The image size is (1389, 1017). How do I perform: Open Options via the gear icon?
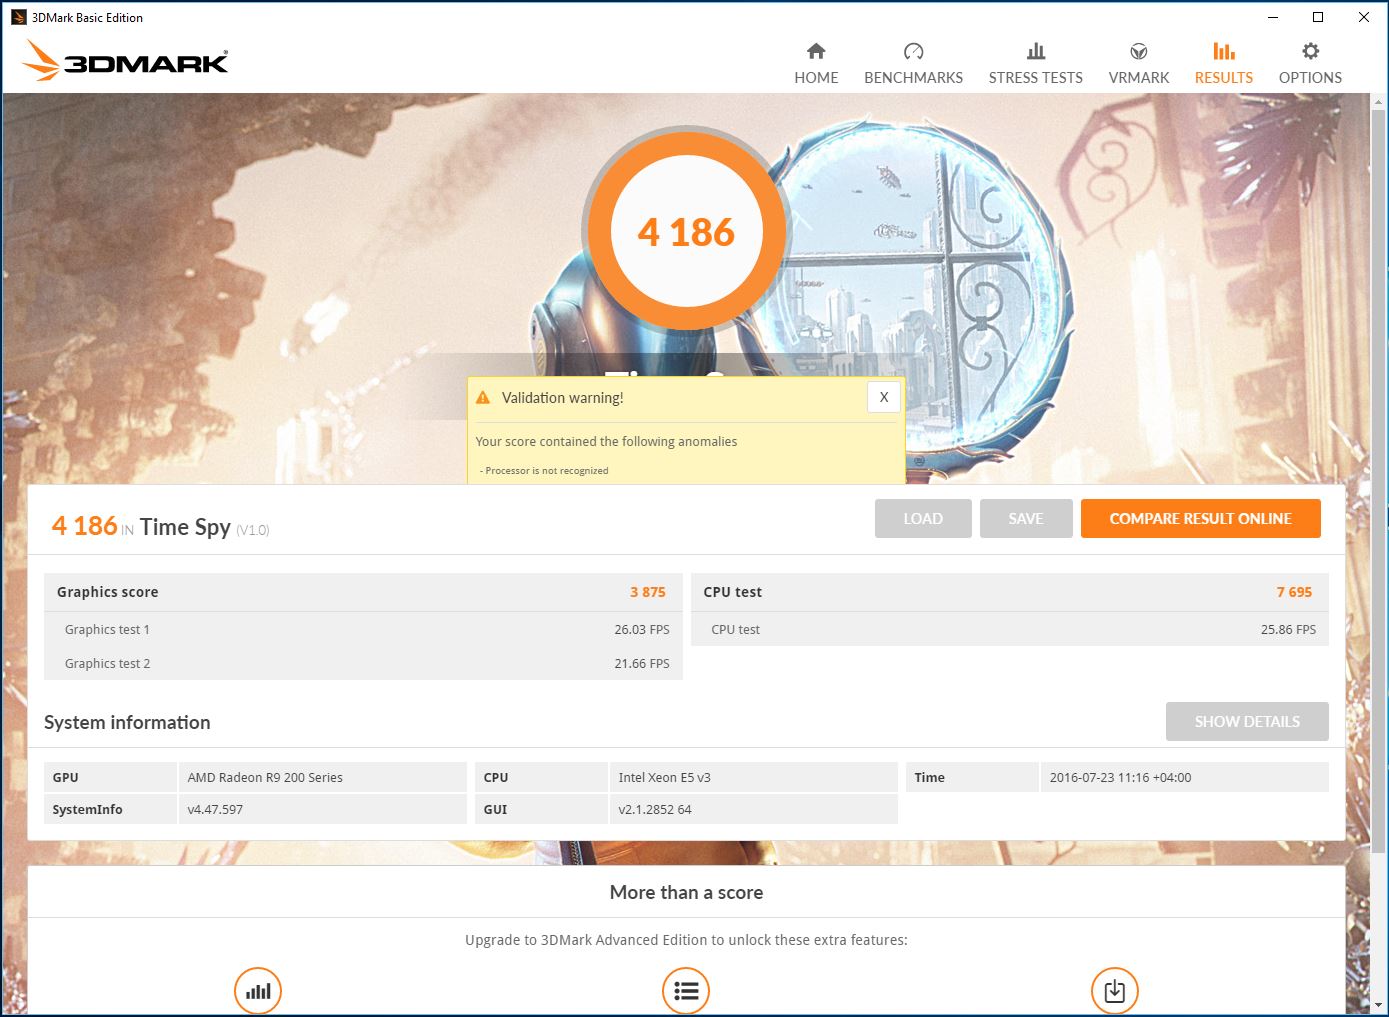(x=1310, y=52)
